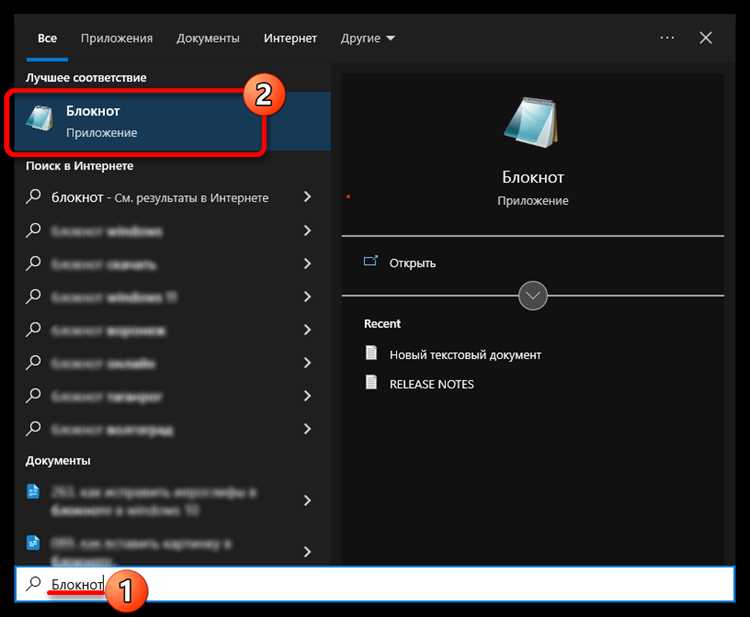The image size is (750, 617).
Task: Click arrow next to 'блокнот скачать' suggestion
Action: coord(307,264)
